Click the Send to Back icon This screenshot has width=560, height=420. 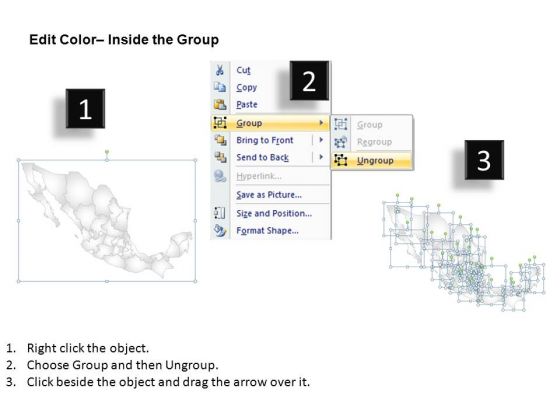point(220,157)
